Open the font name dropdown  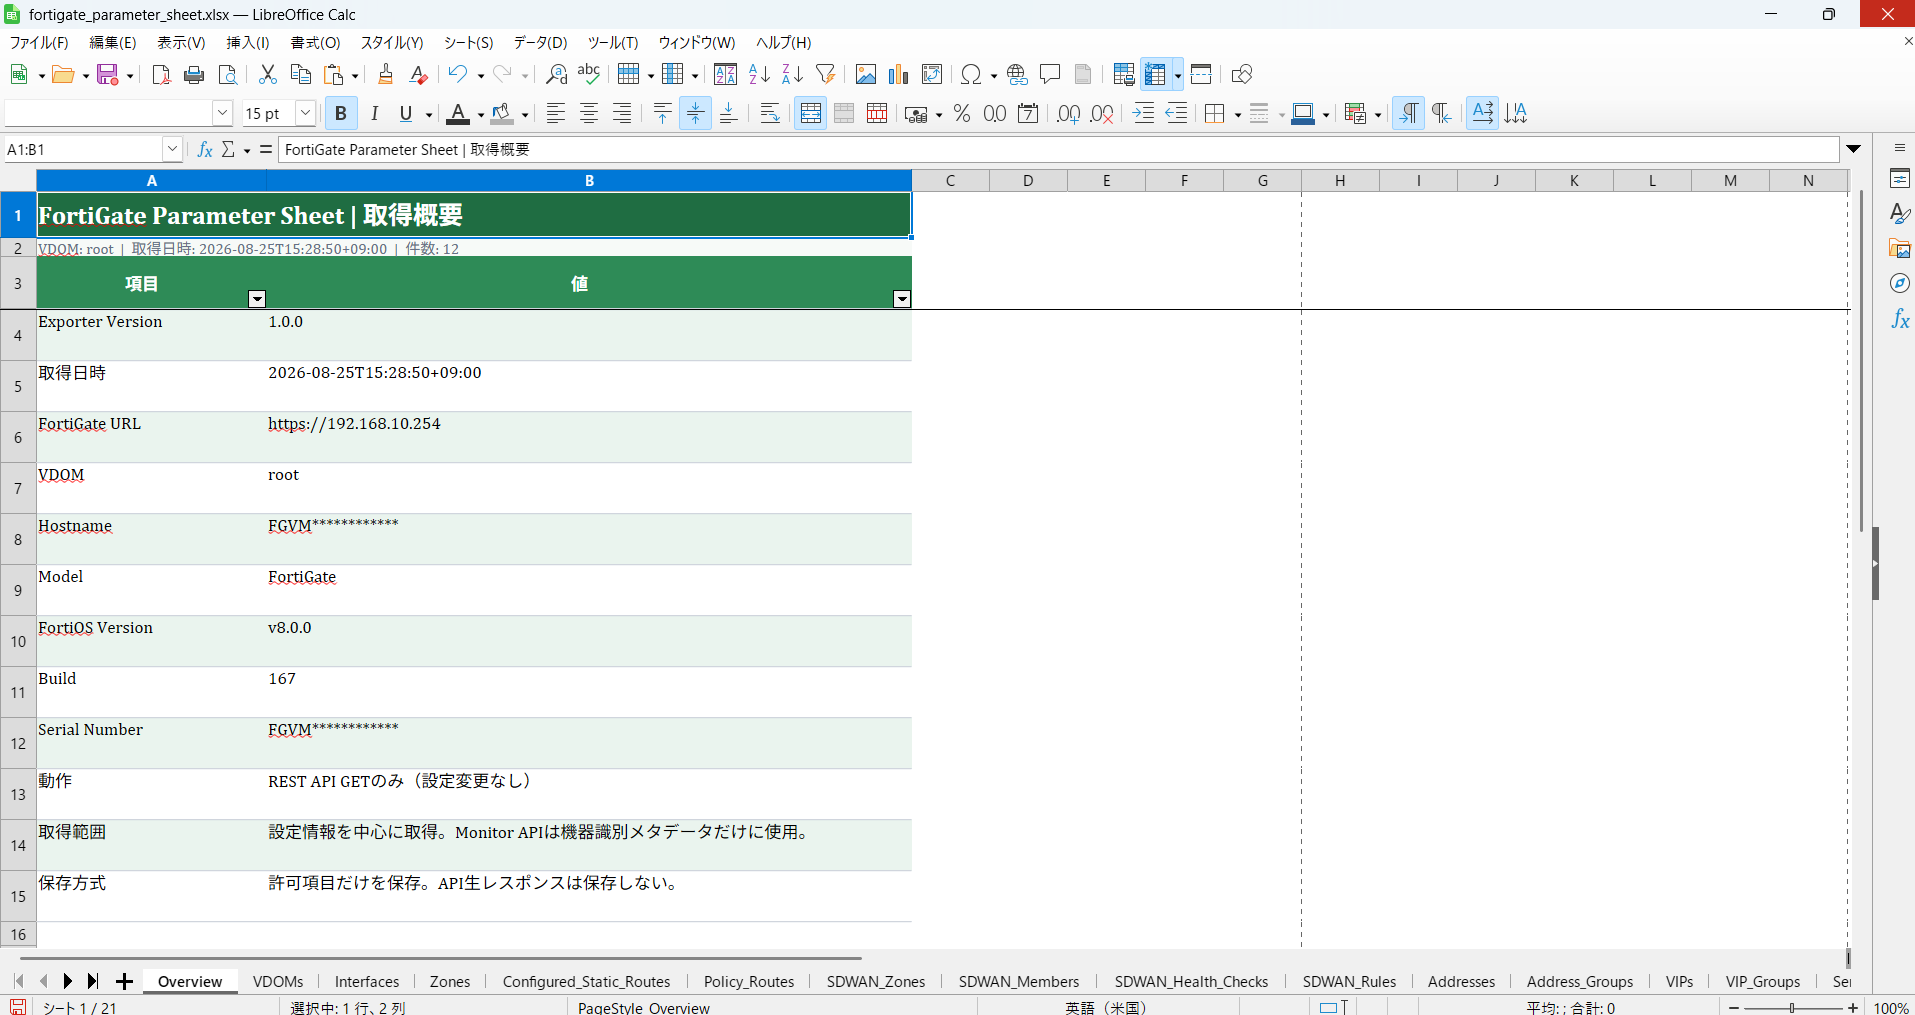223,114
